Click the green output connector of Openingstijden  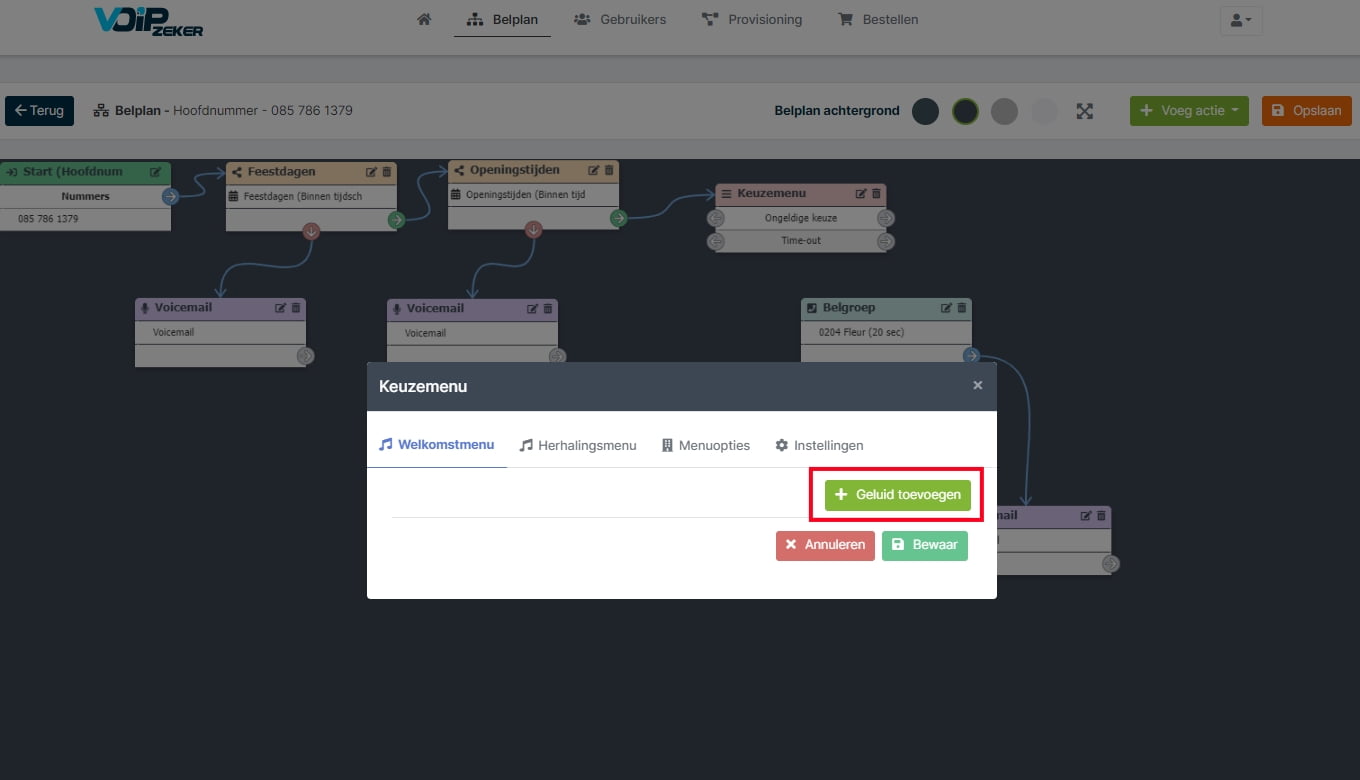click(x=618, y=218)
